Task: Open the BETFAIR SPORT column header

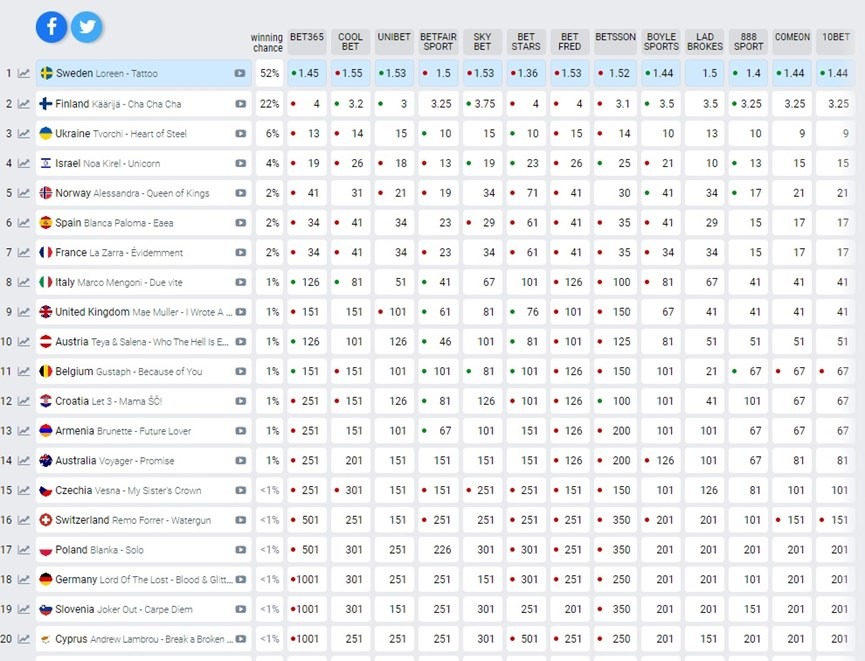Action: (x=438, y=41)
